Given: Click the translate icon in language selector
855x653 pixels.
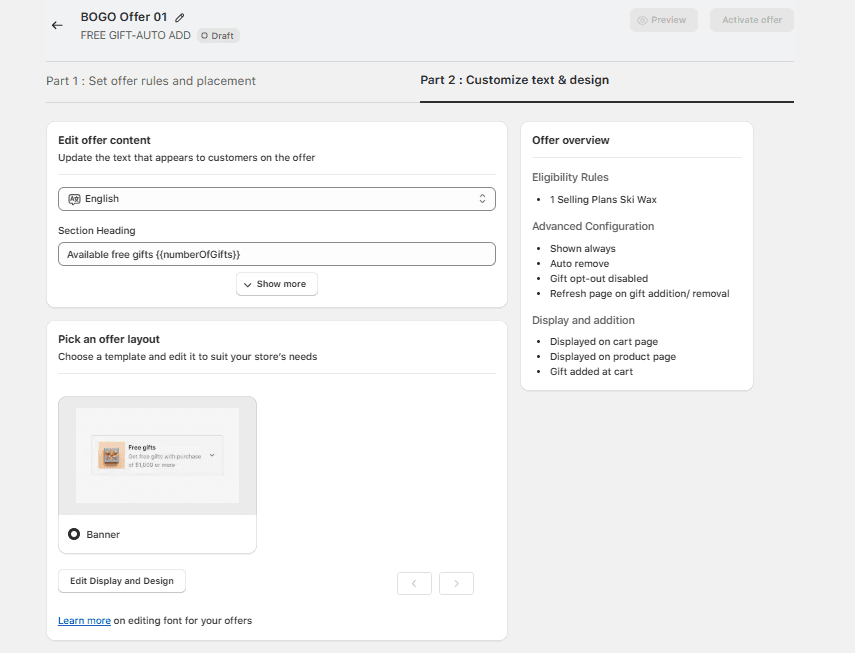Looking at the screenshot, I should click(74, 199).
